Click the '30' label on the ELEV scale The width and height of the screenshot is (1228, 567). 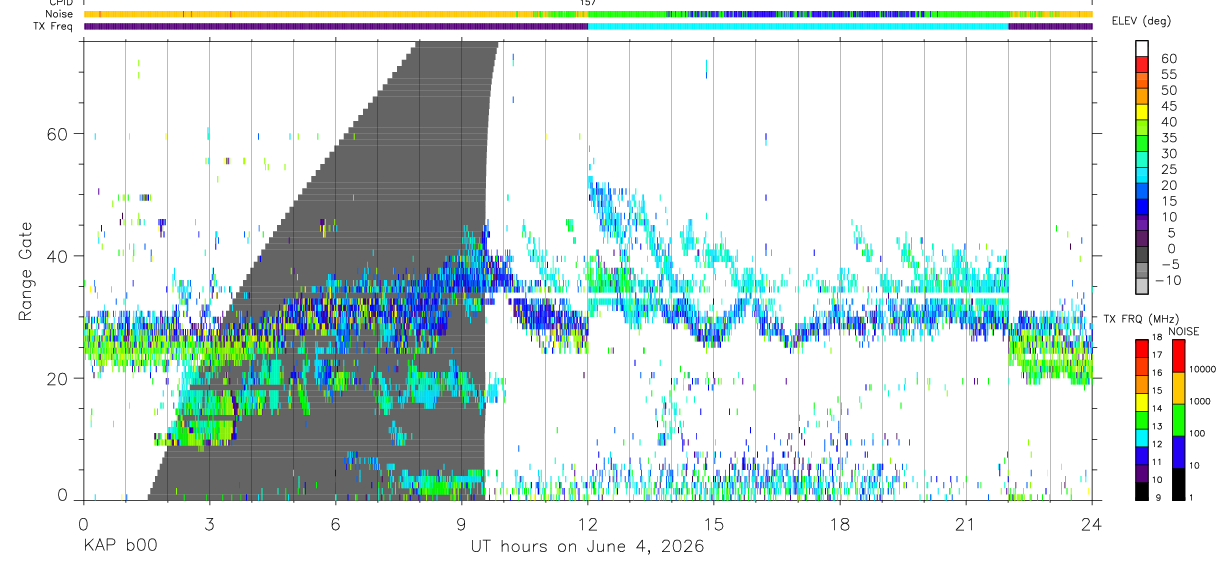pos(1169,153)
